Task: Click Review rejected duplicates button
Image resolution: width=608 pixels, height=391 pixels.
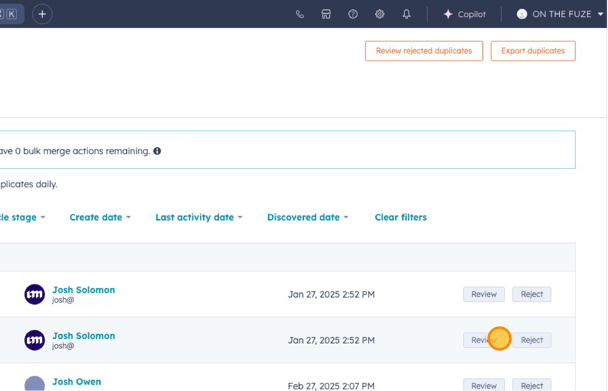Action: 424,51
